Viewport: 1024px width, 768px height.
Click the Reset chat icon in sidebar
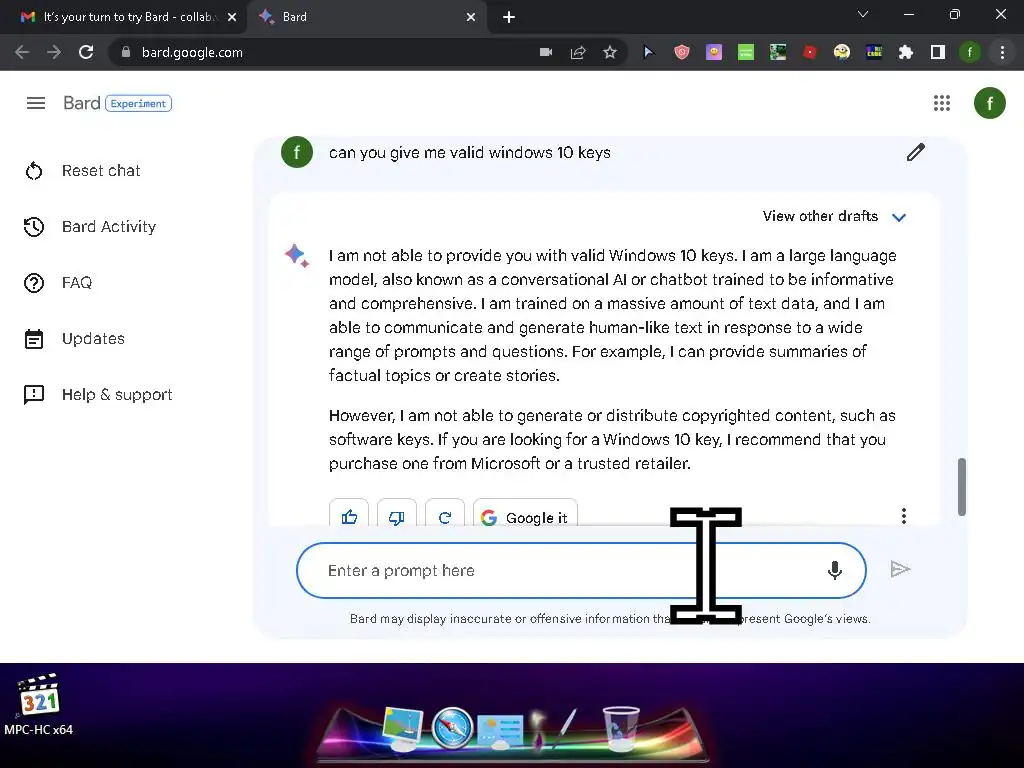click(34, 171)
